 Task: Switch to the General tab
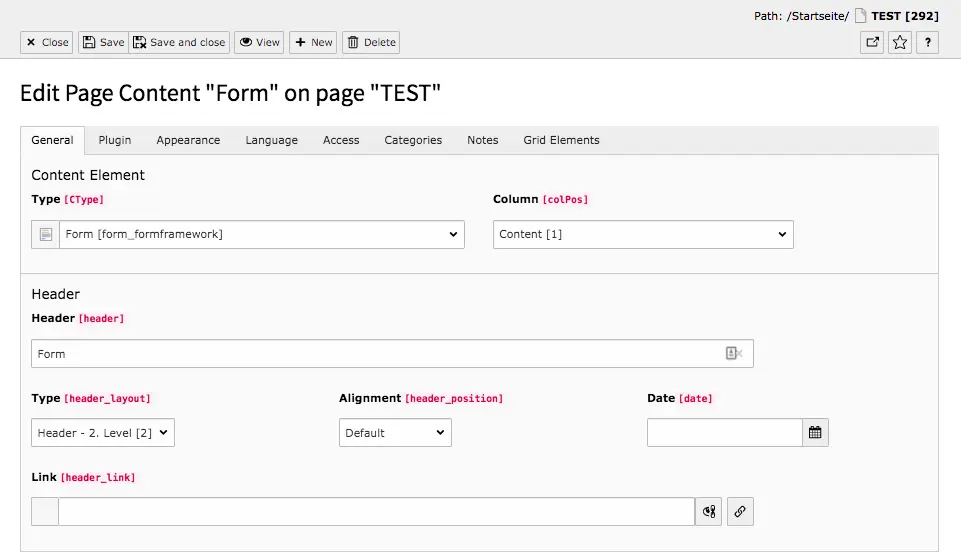click(x=53, y=140)
